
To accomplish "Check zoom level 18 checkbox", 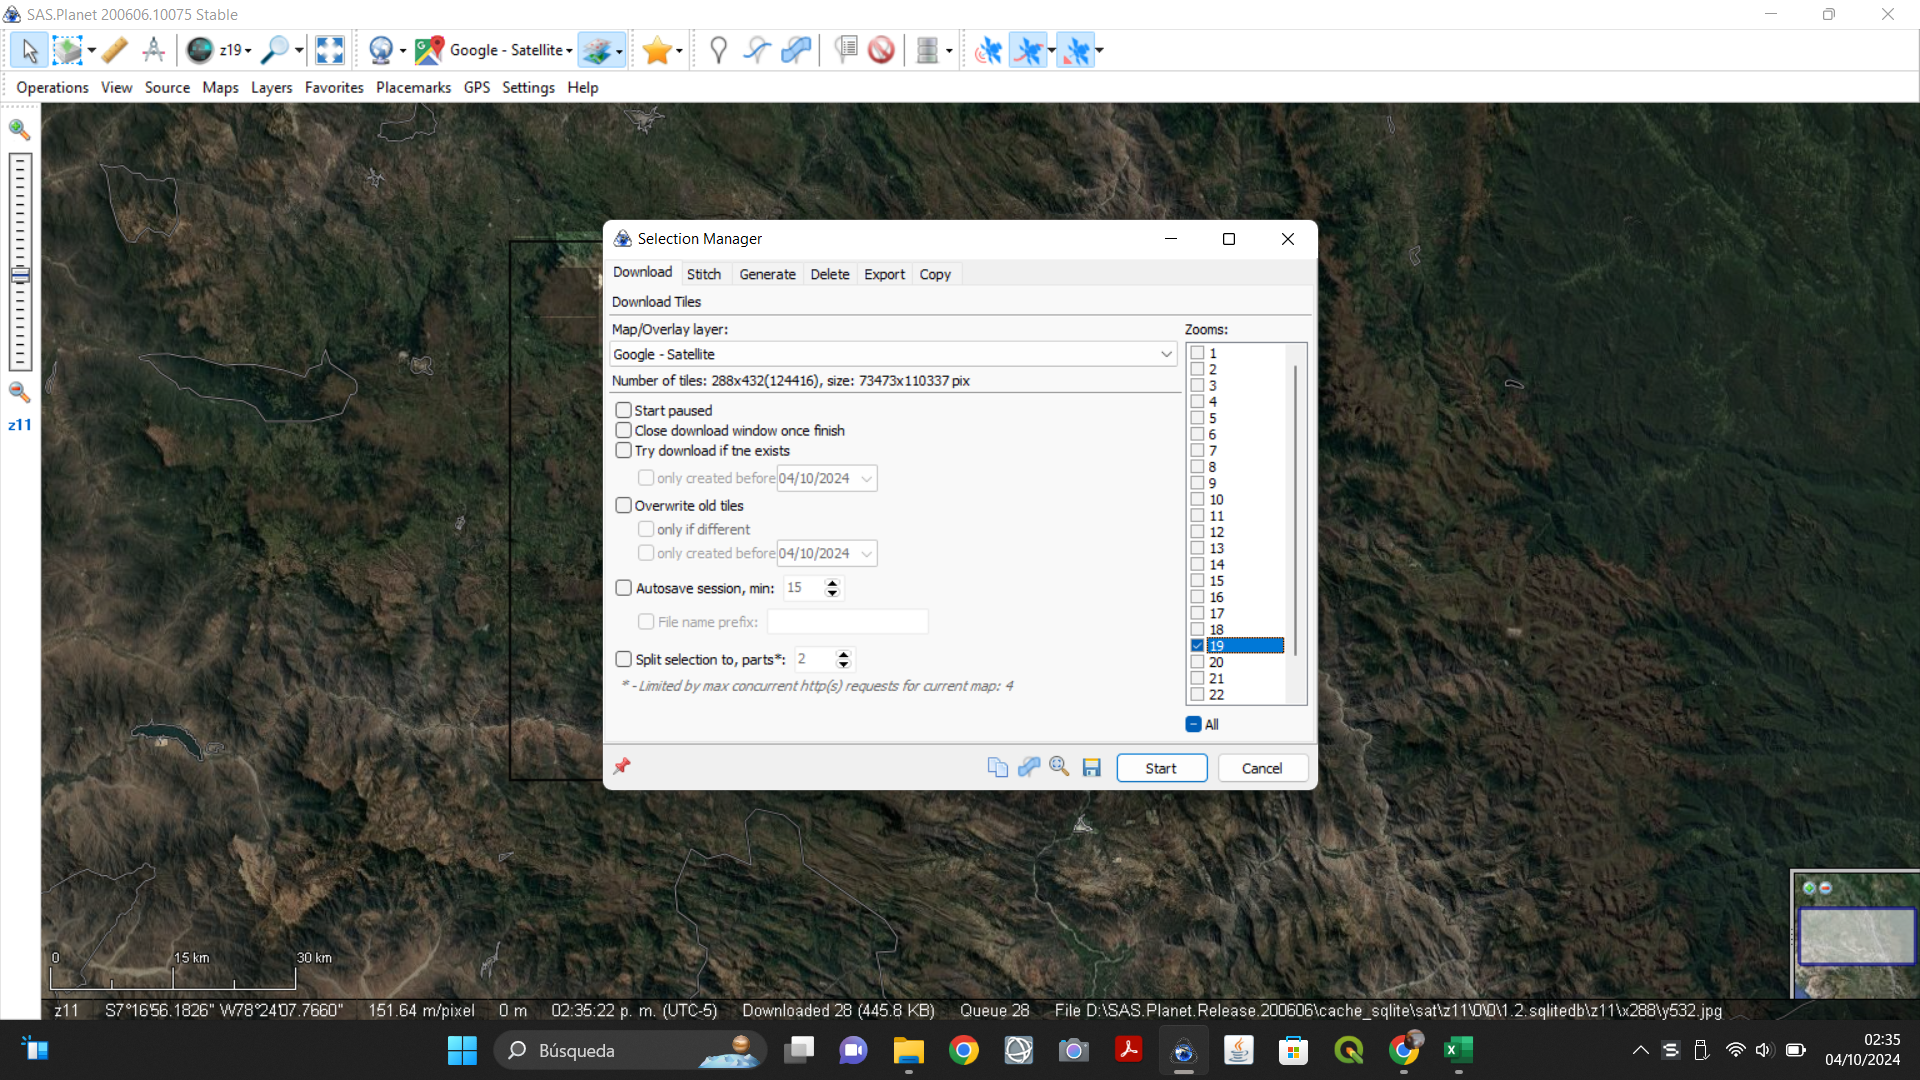I will pyautogui.click(x=1197, y=629).
